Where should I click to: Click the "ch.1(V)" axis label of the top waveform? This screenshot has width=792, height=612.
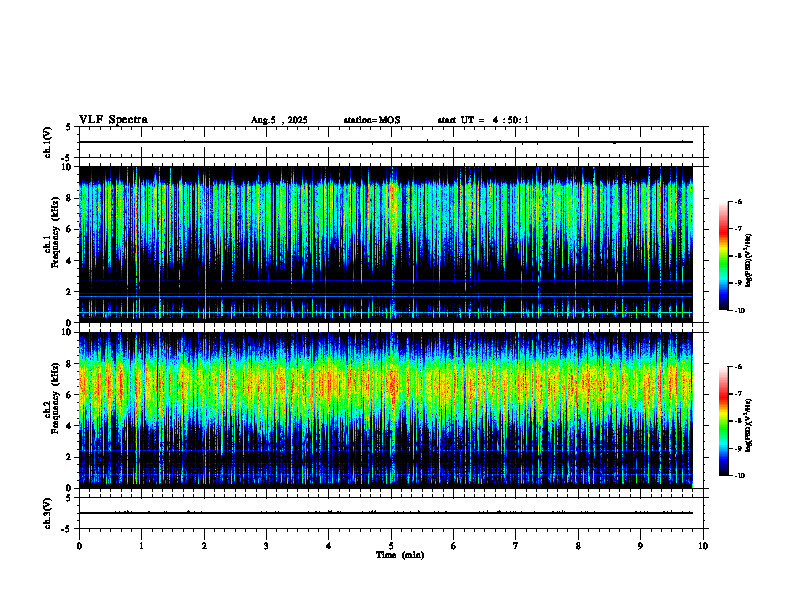[x=47, y=142]
